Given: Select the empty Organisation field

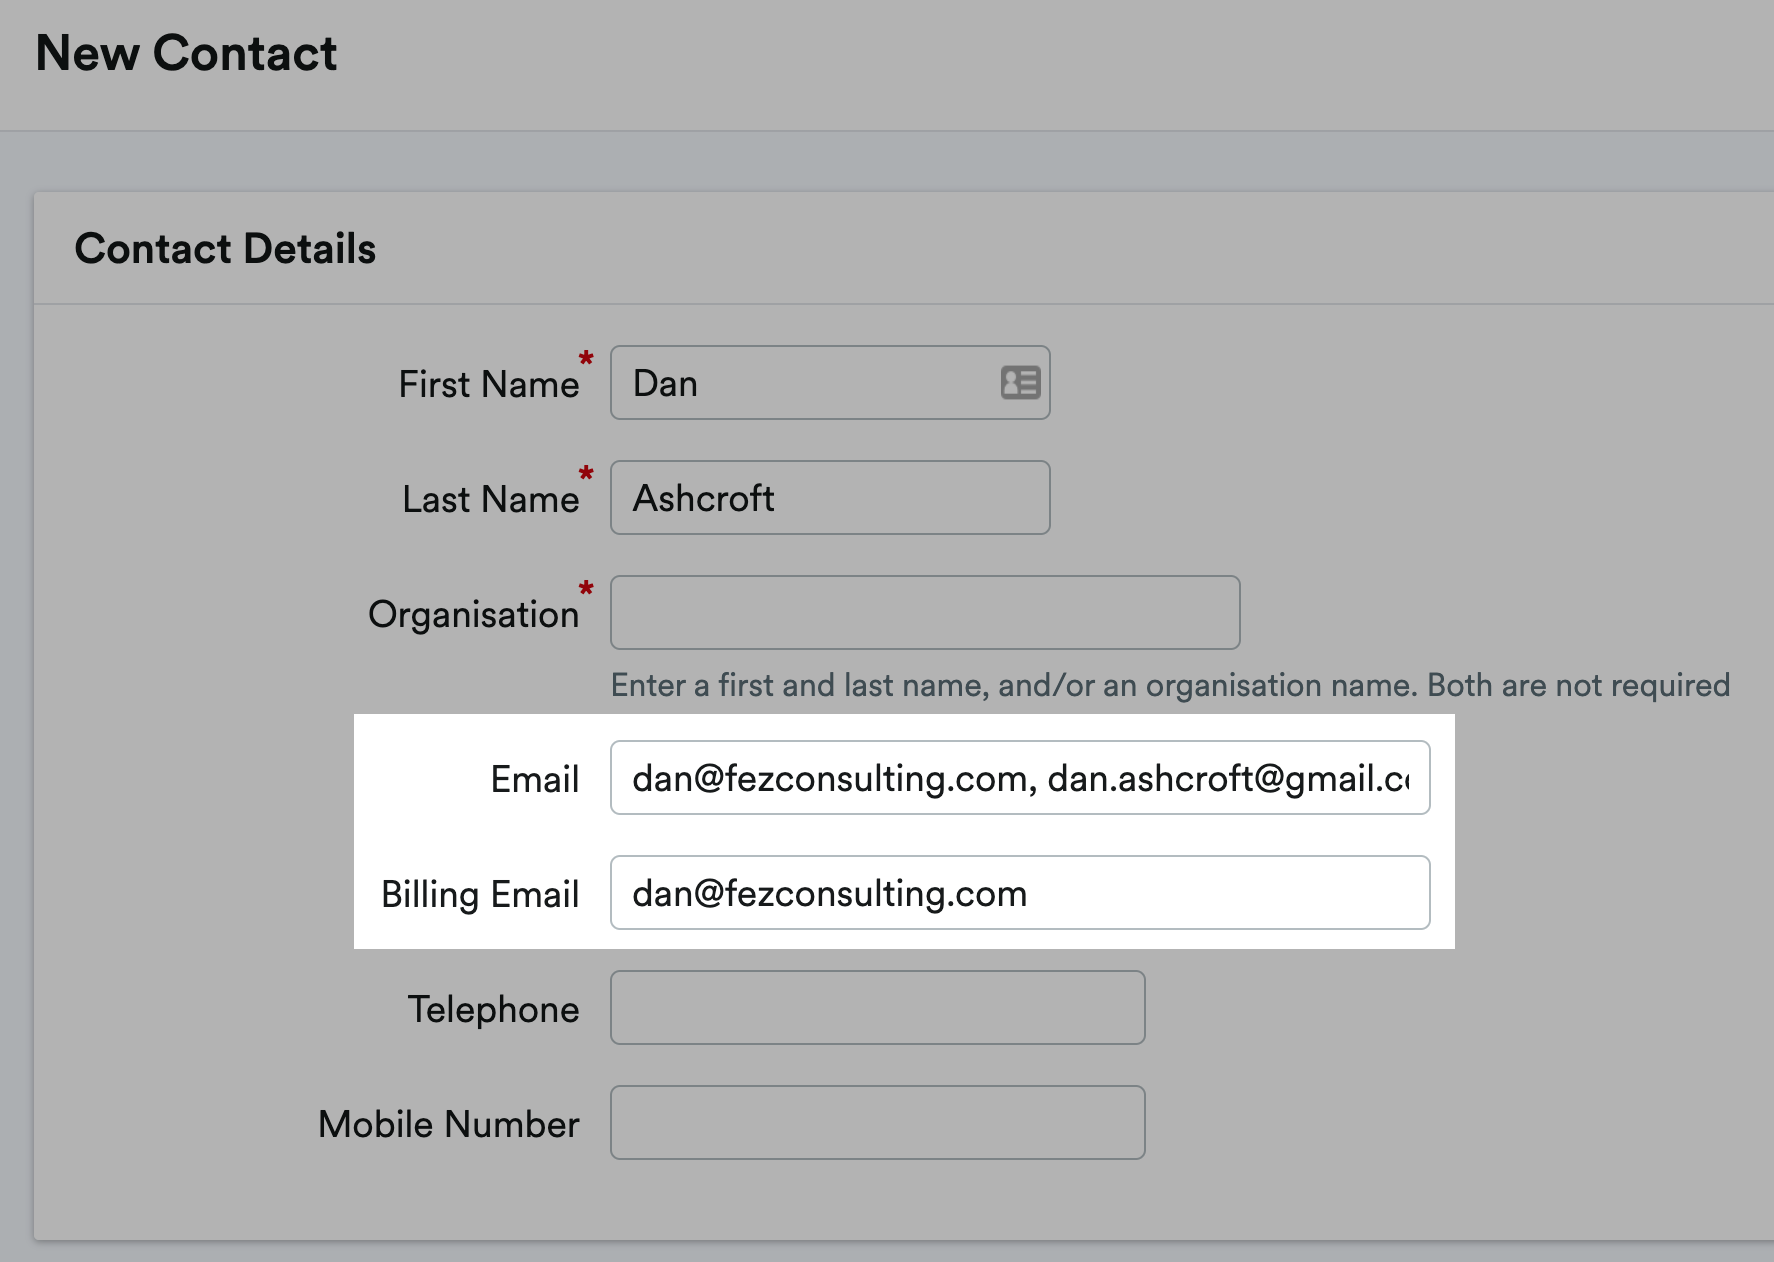Looking at the screenshot, I should click(x=925, y=613).
